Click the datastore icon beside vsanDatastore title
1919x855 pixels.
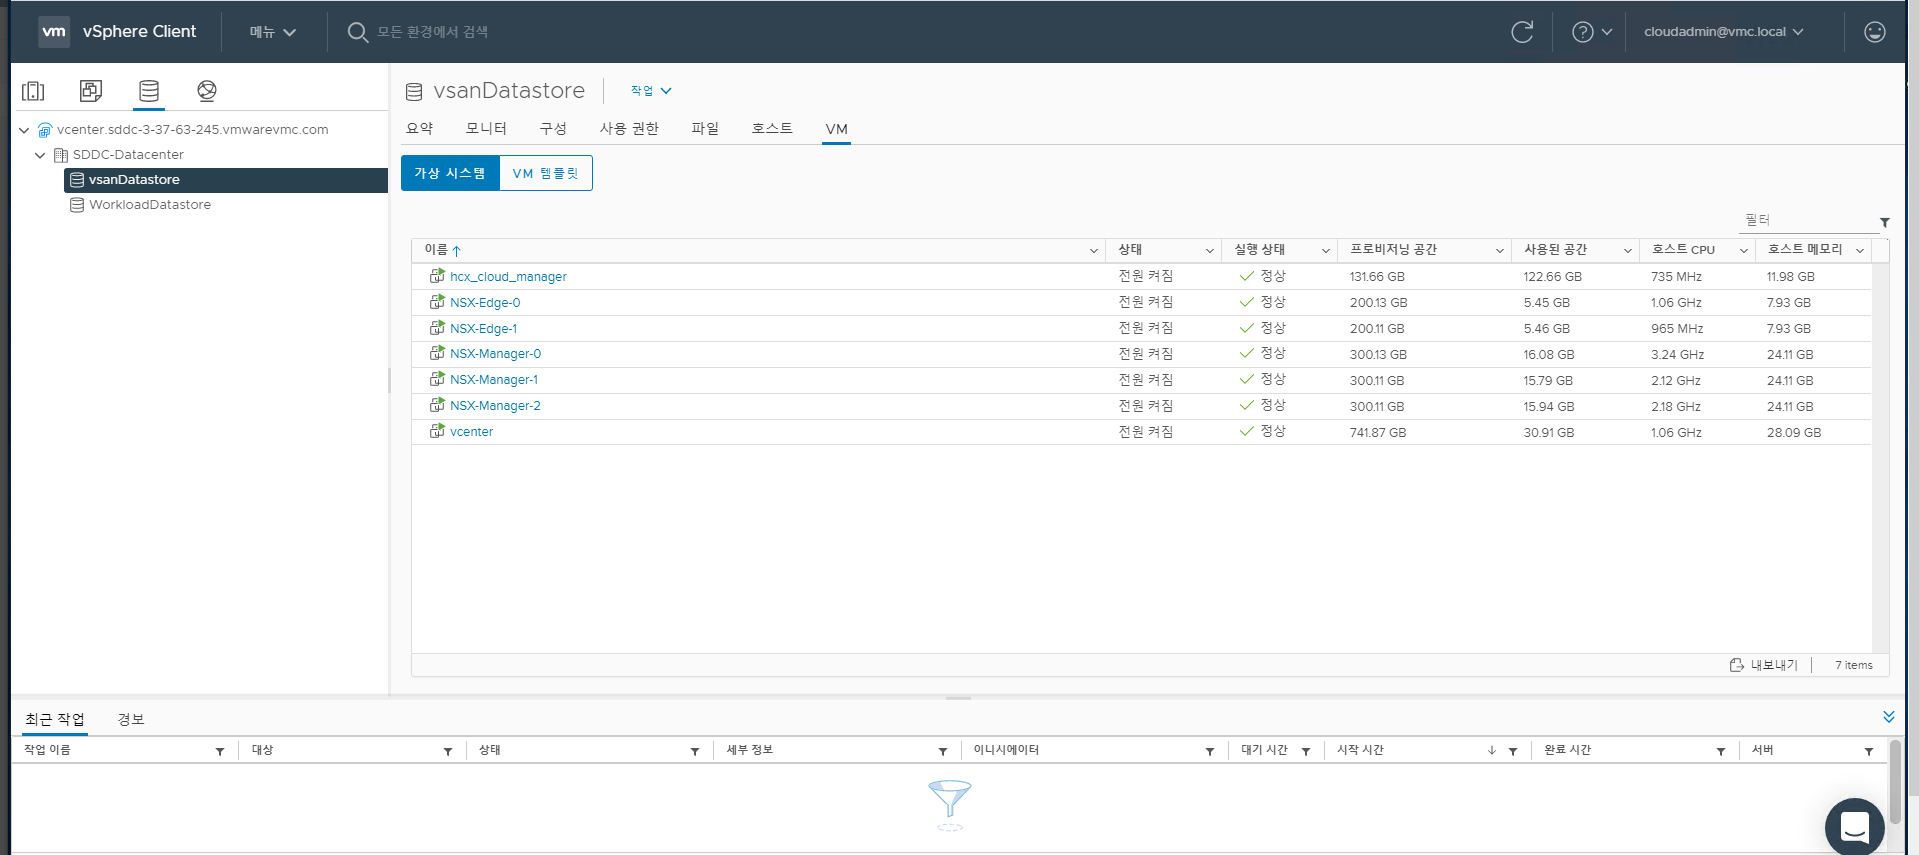414,92
